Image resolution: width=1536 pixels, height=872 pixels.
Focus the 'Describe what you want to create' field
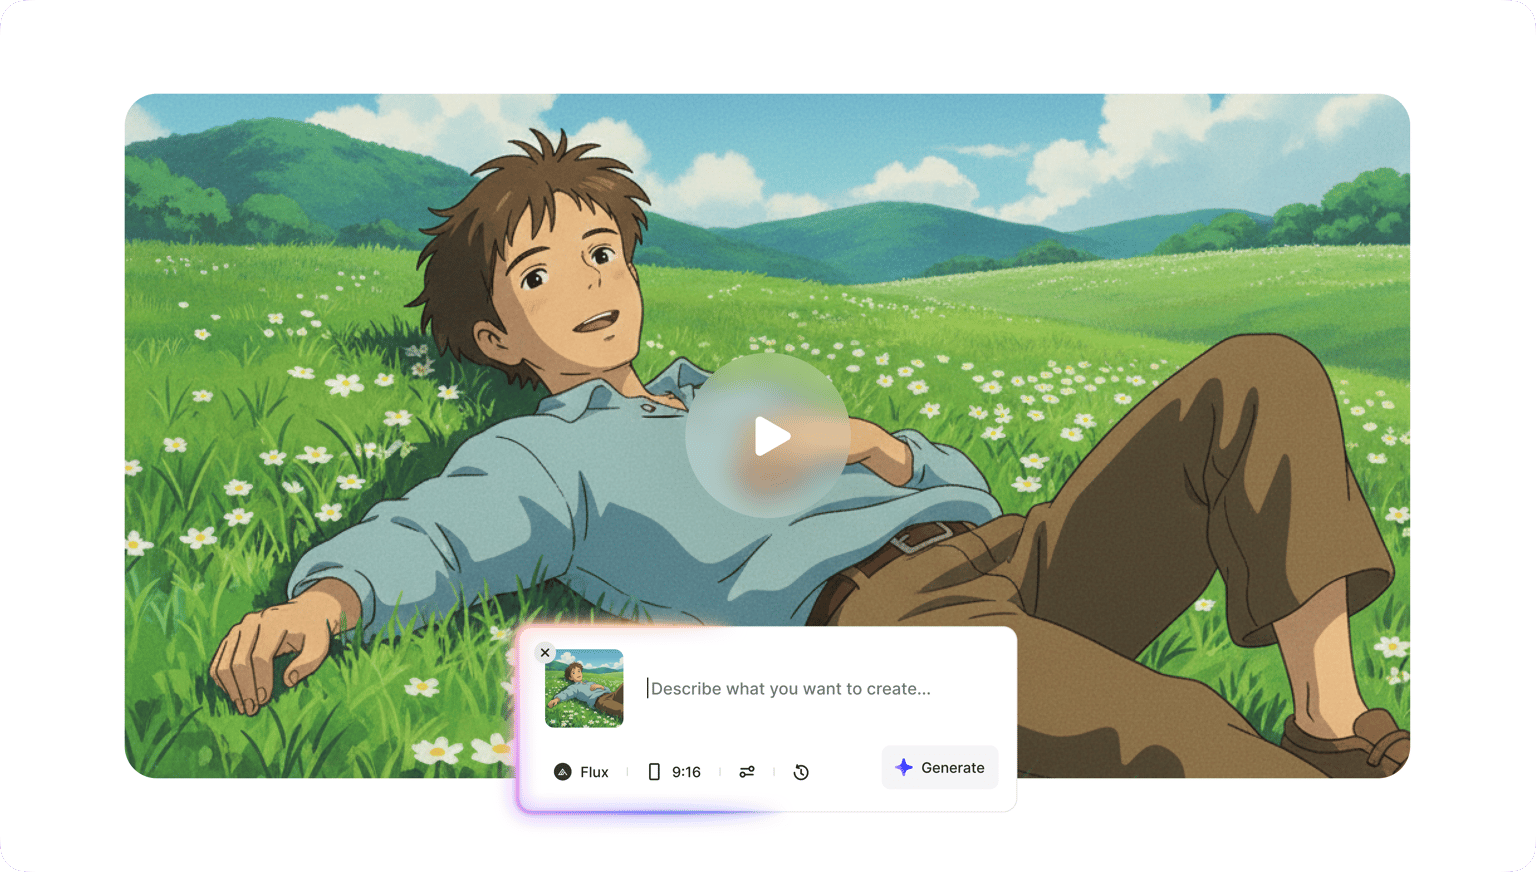click(800, 689)
